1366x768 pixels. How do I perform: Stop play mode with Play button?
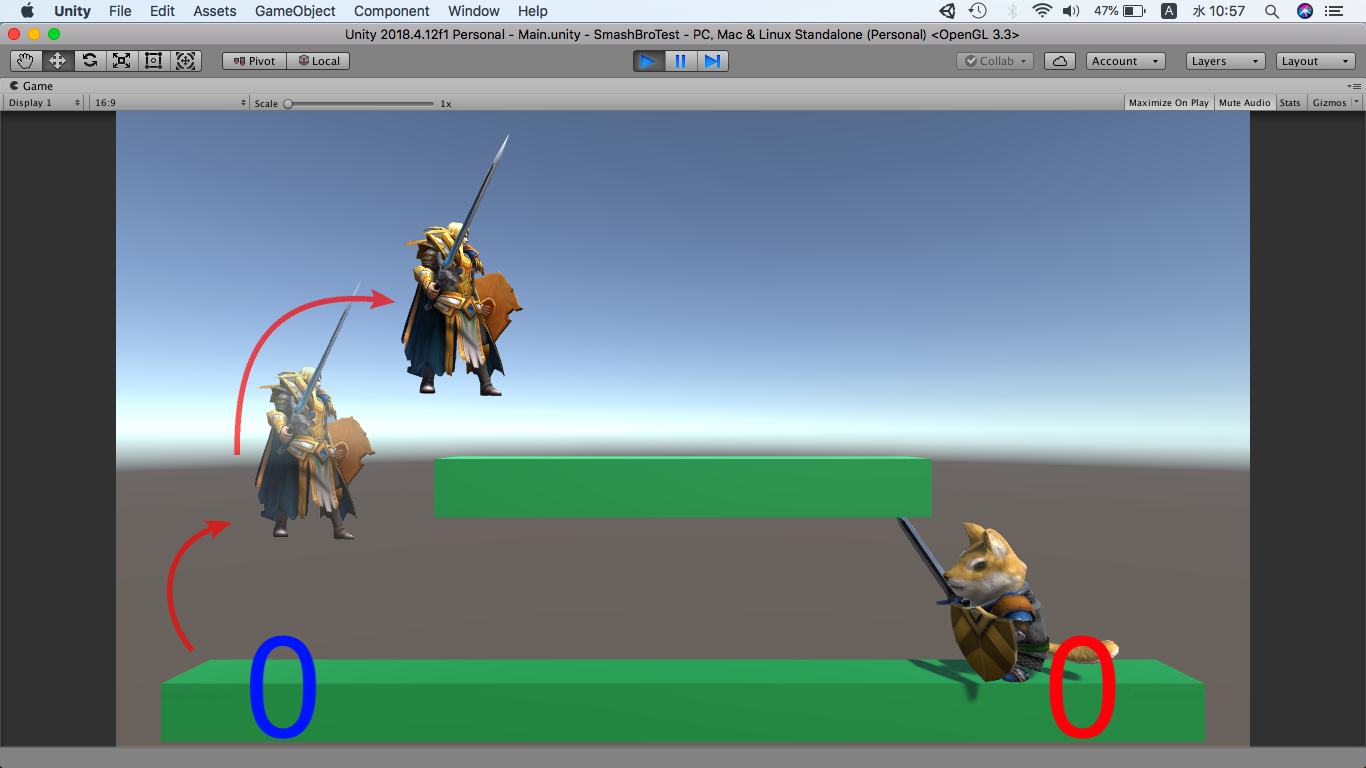point(648,61)
